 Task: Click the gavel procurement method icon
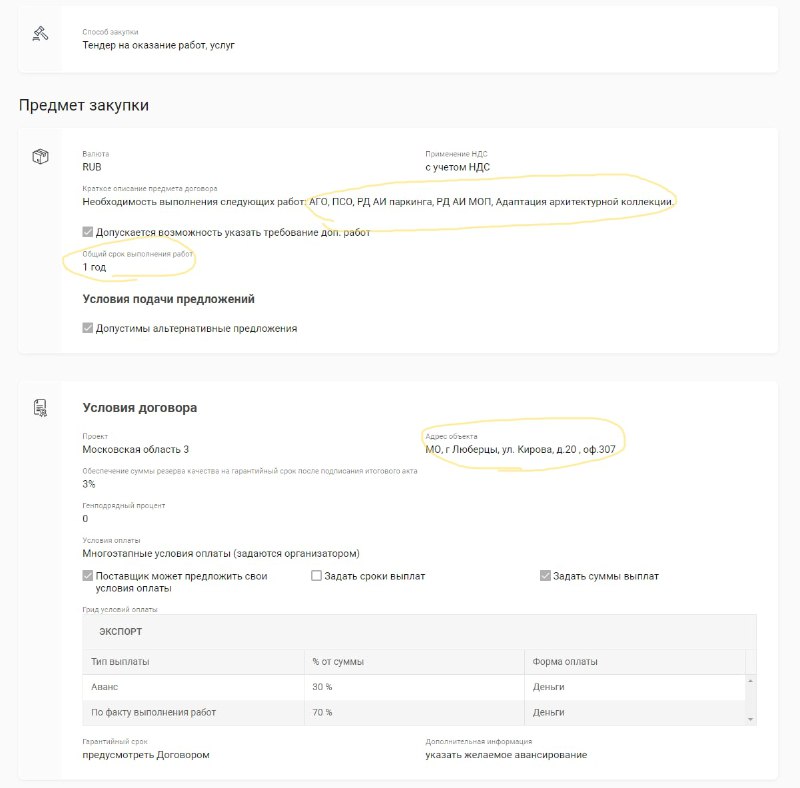tap(40, 34)
